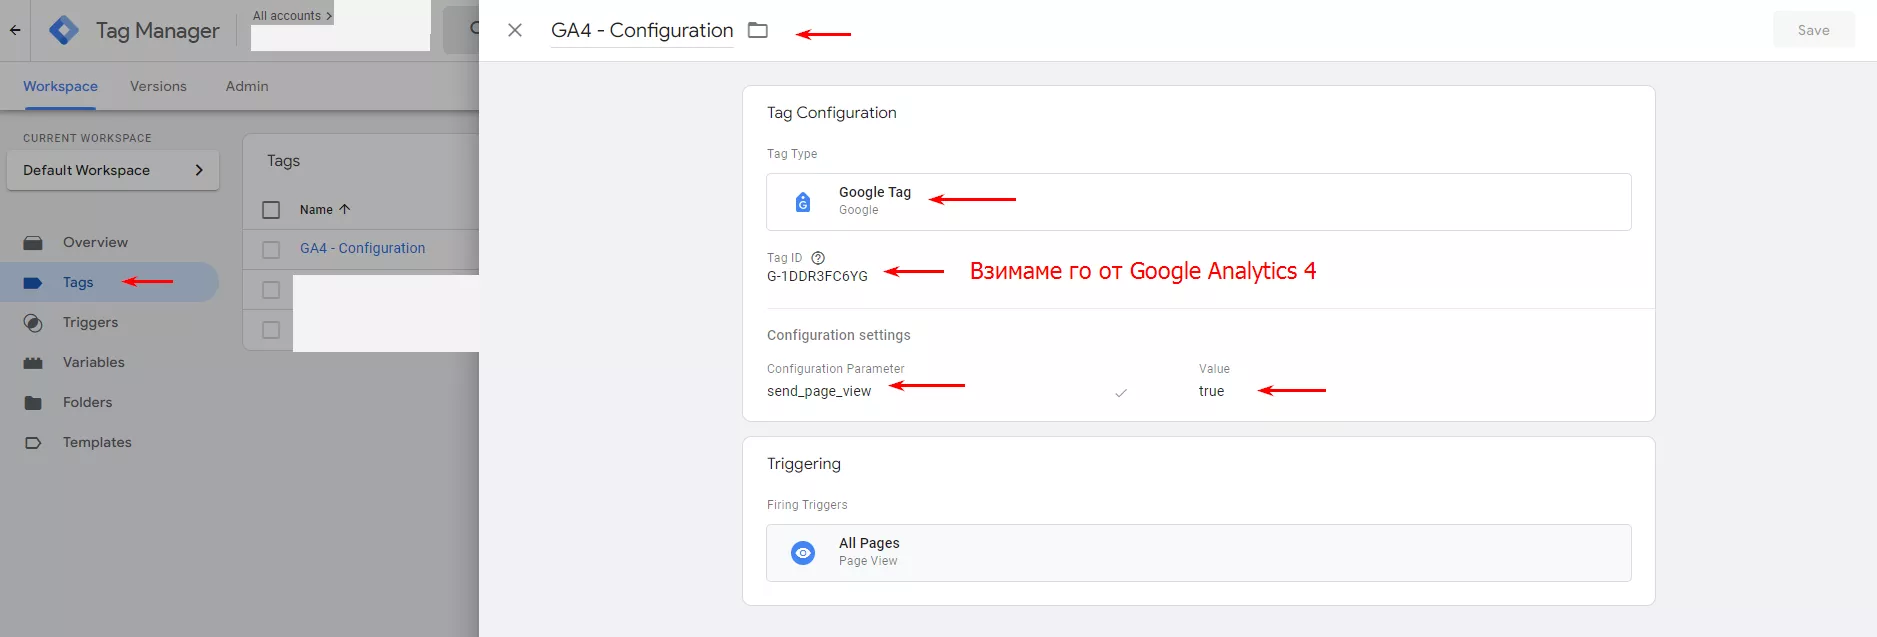Screen dimensions: 1877x637
Task: Check the GA4 - Configuration row checkbox
Action: tap(271, 250)
